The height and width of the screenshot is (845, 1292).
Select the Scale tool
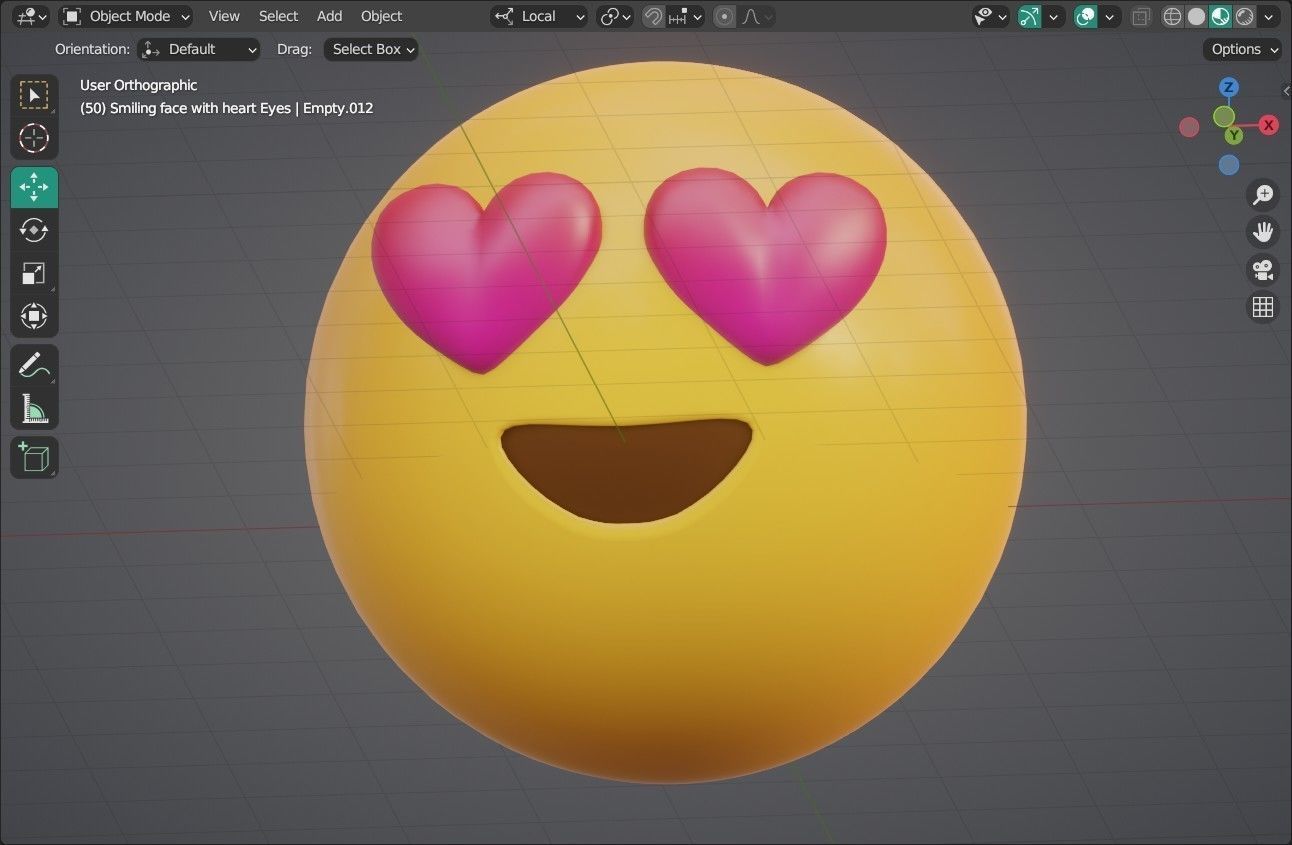point(34,273)
